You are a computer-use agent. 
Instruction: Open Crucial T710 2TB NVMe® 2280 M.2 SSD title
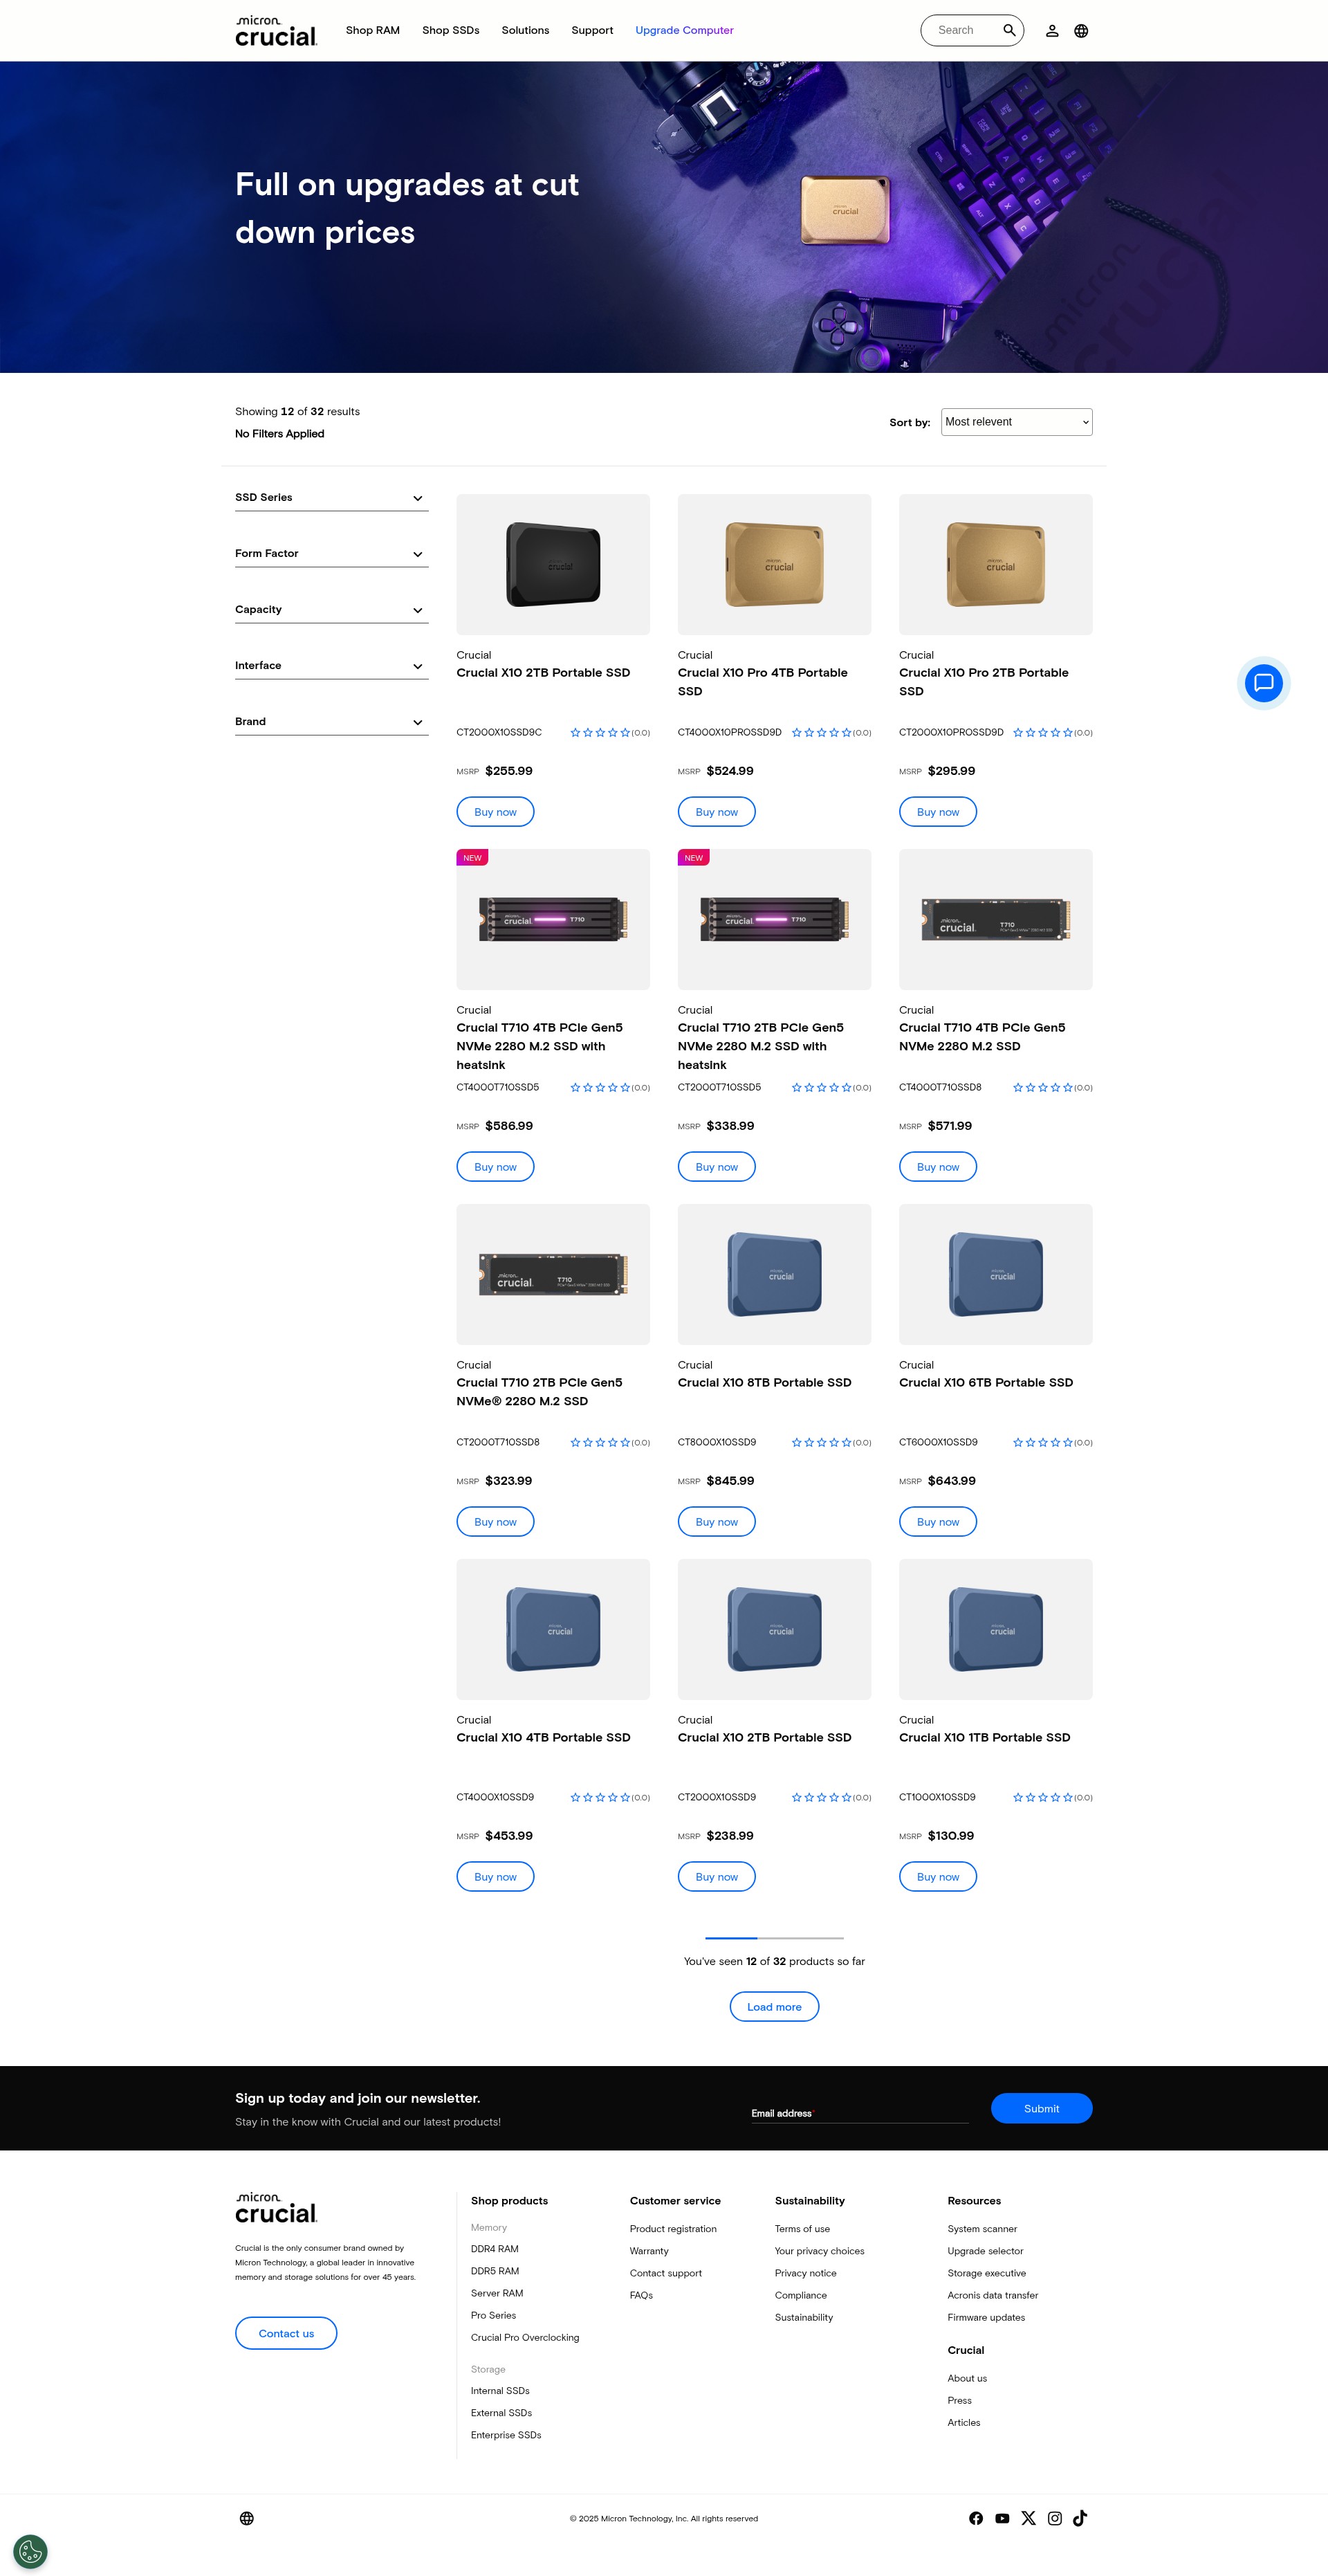(x=539, y=1392)
